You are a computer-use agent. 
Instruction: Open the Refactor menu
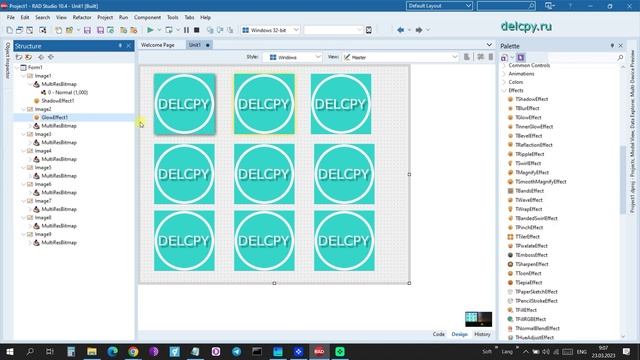tap(82, 18)
